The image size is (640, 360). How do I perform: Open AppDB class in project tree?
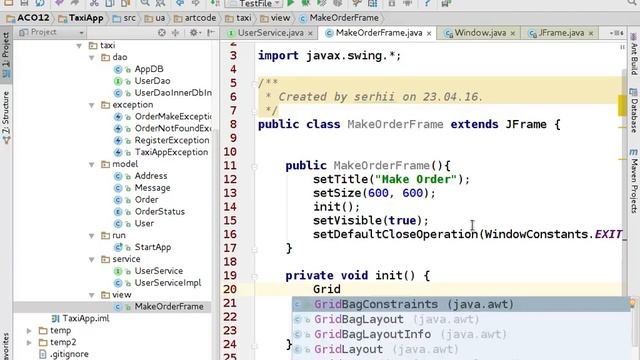149,69
